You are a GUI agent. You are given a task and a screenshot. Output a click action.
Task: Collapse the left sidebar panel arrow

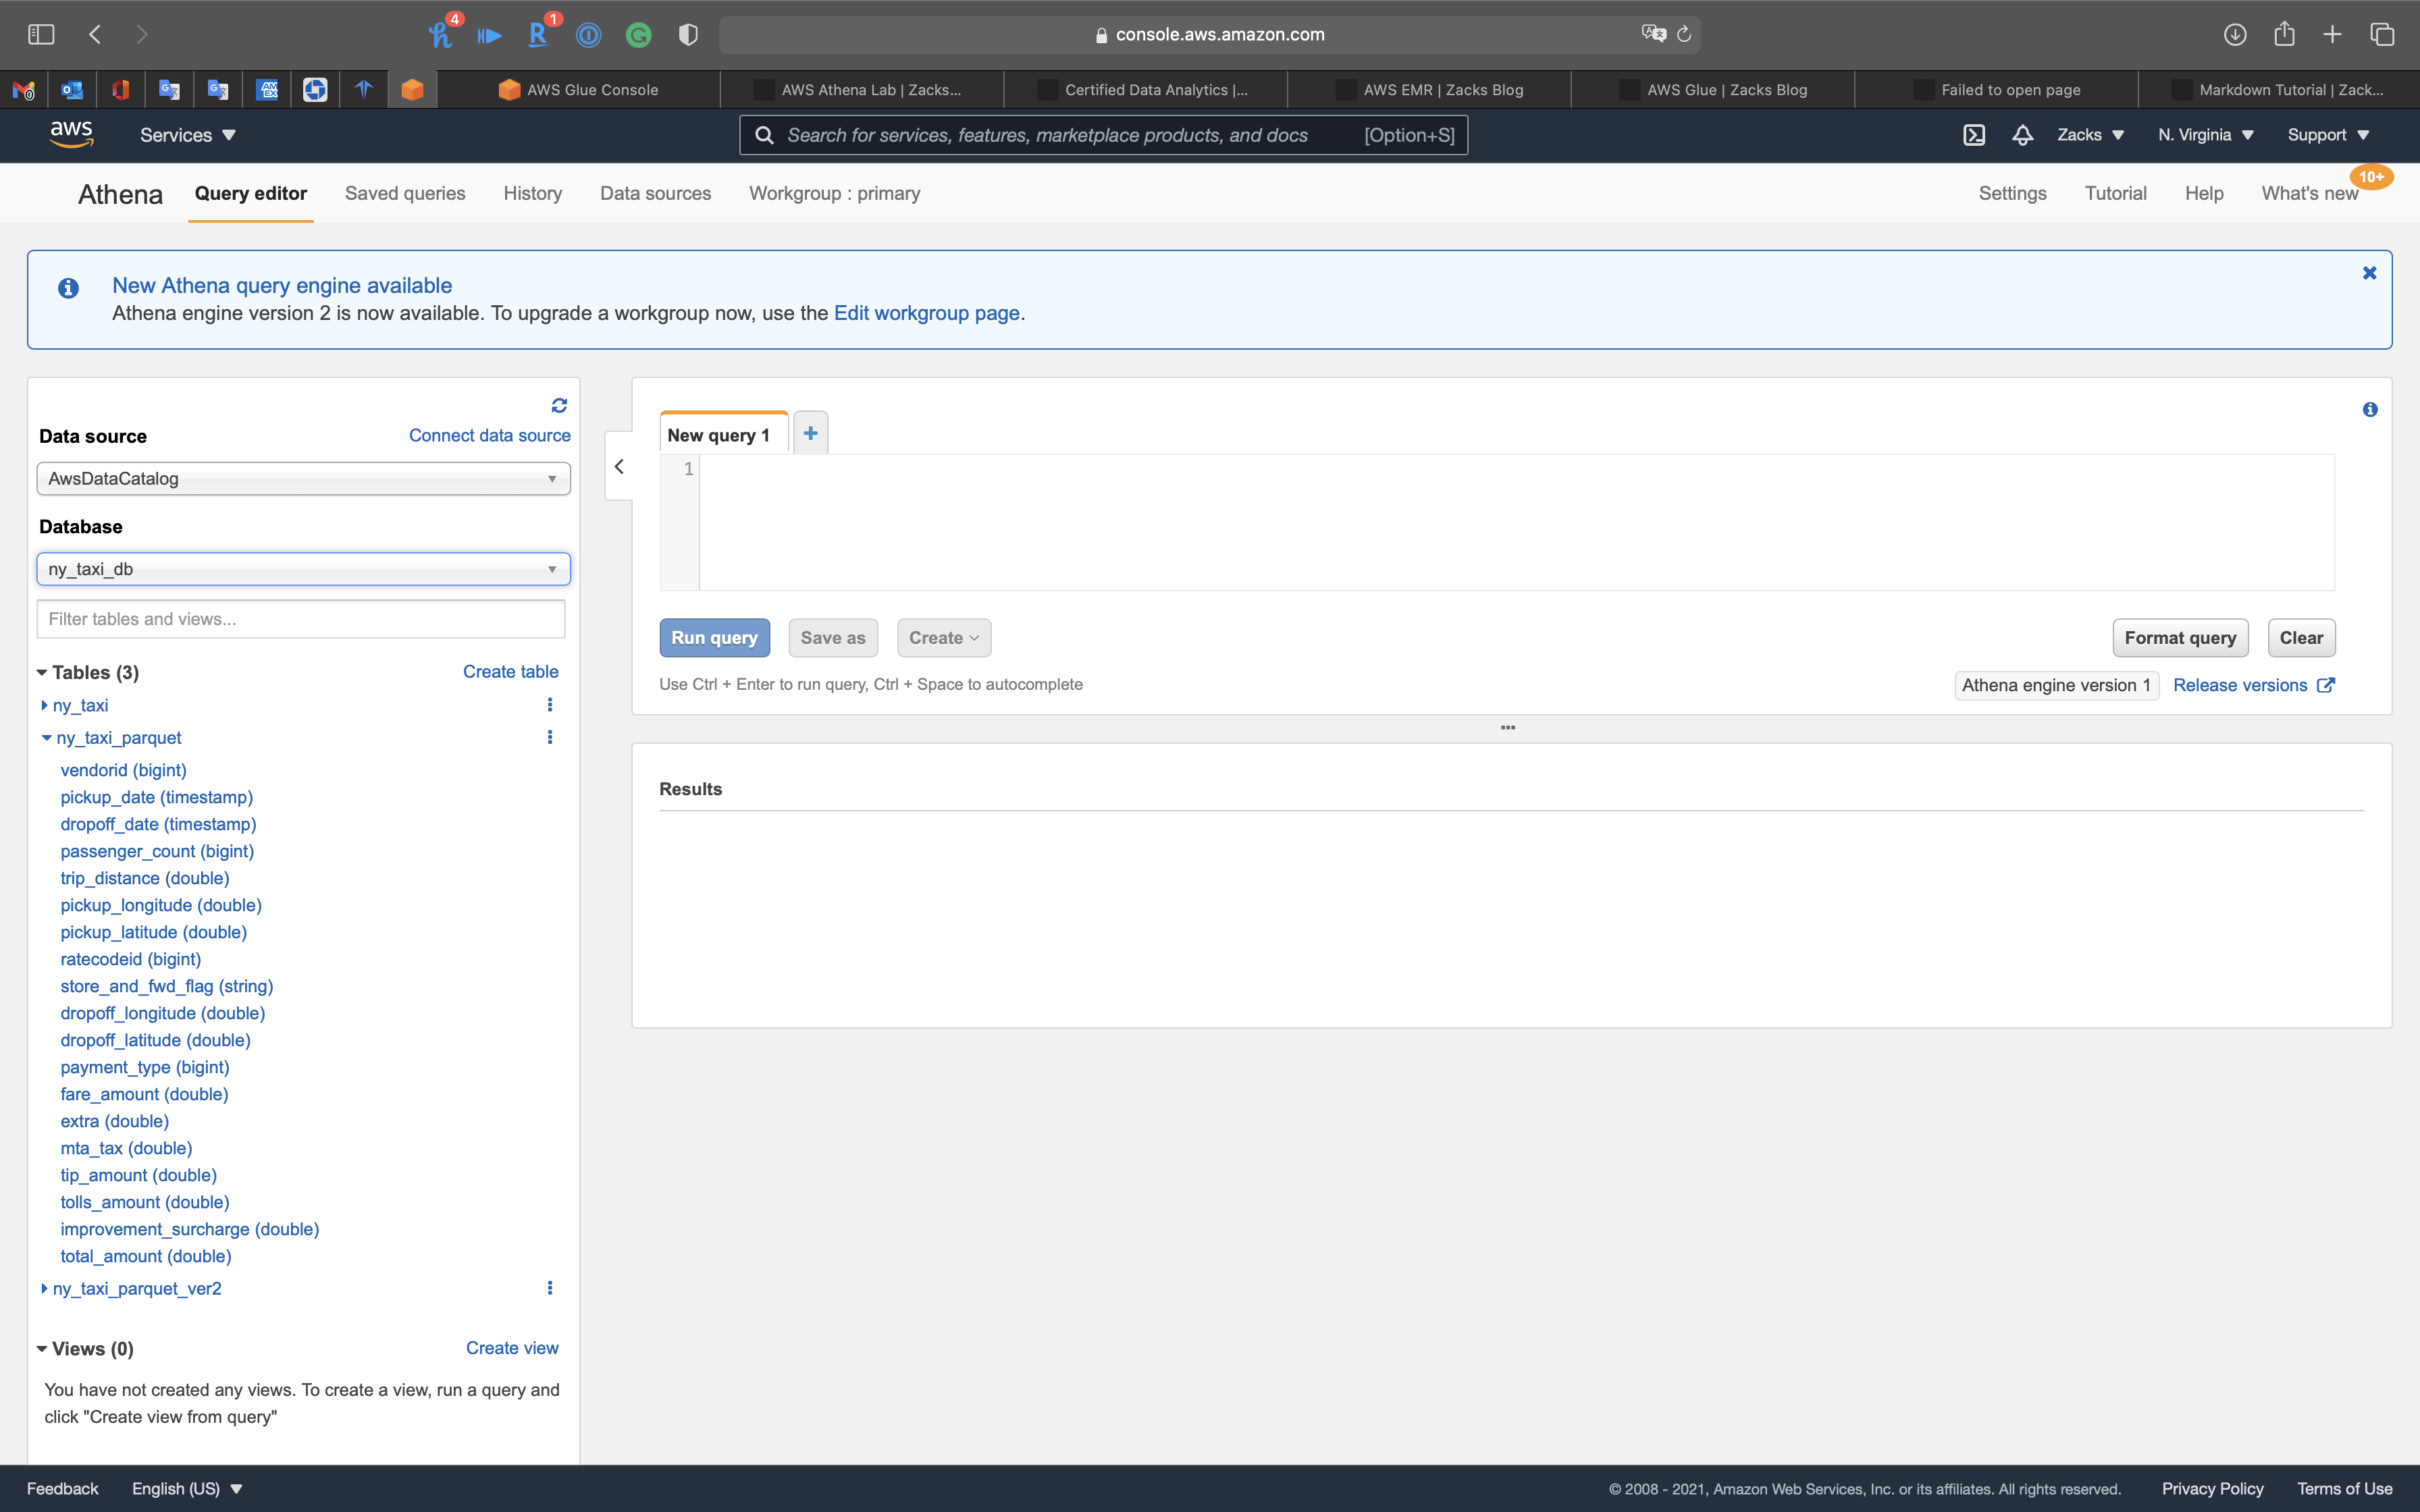[x=619, y=466]
